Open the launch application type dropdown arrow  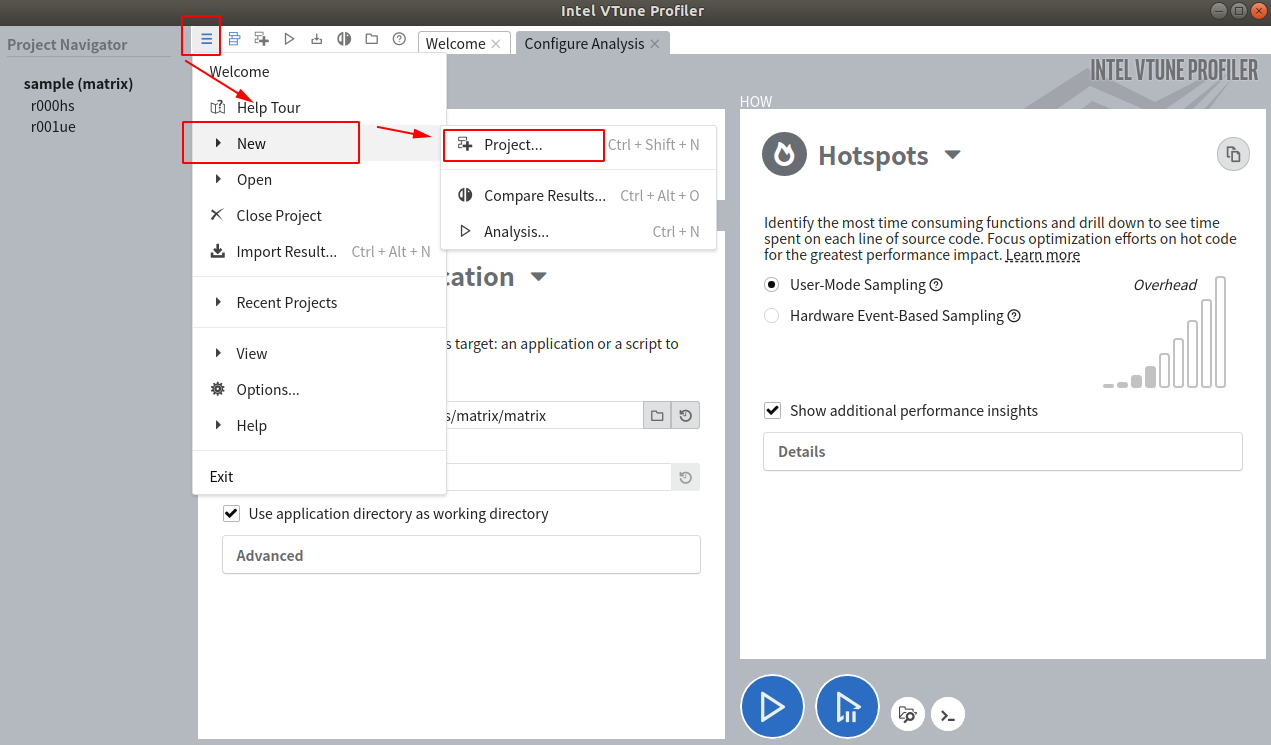539,277
